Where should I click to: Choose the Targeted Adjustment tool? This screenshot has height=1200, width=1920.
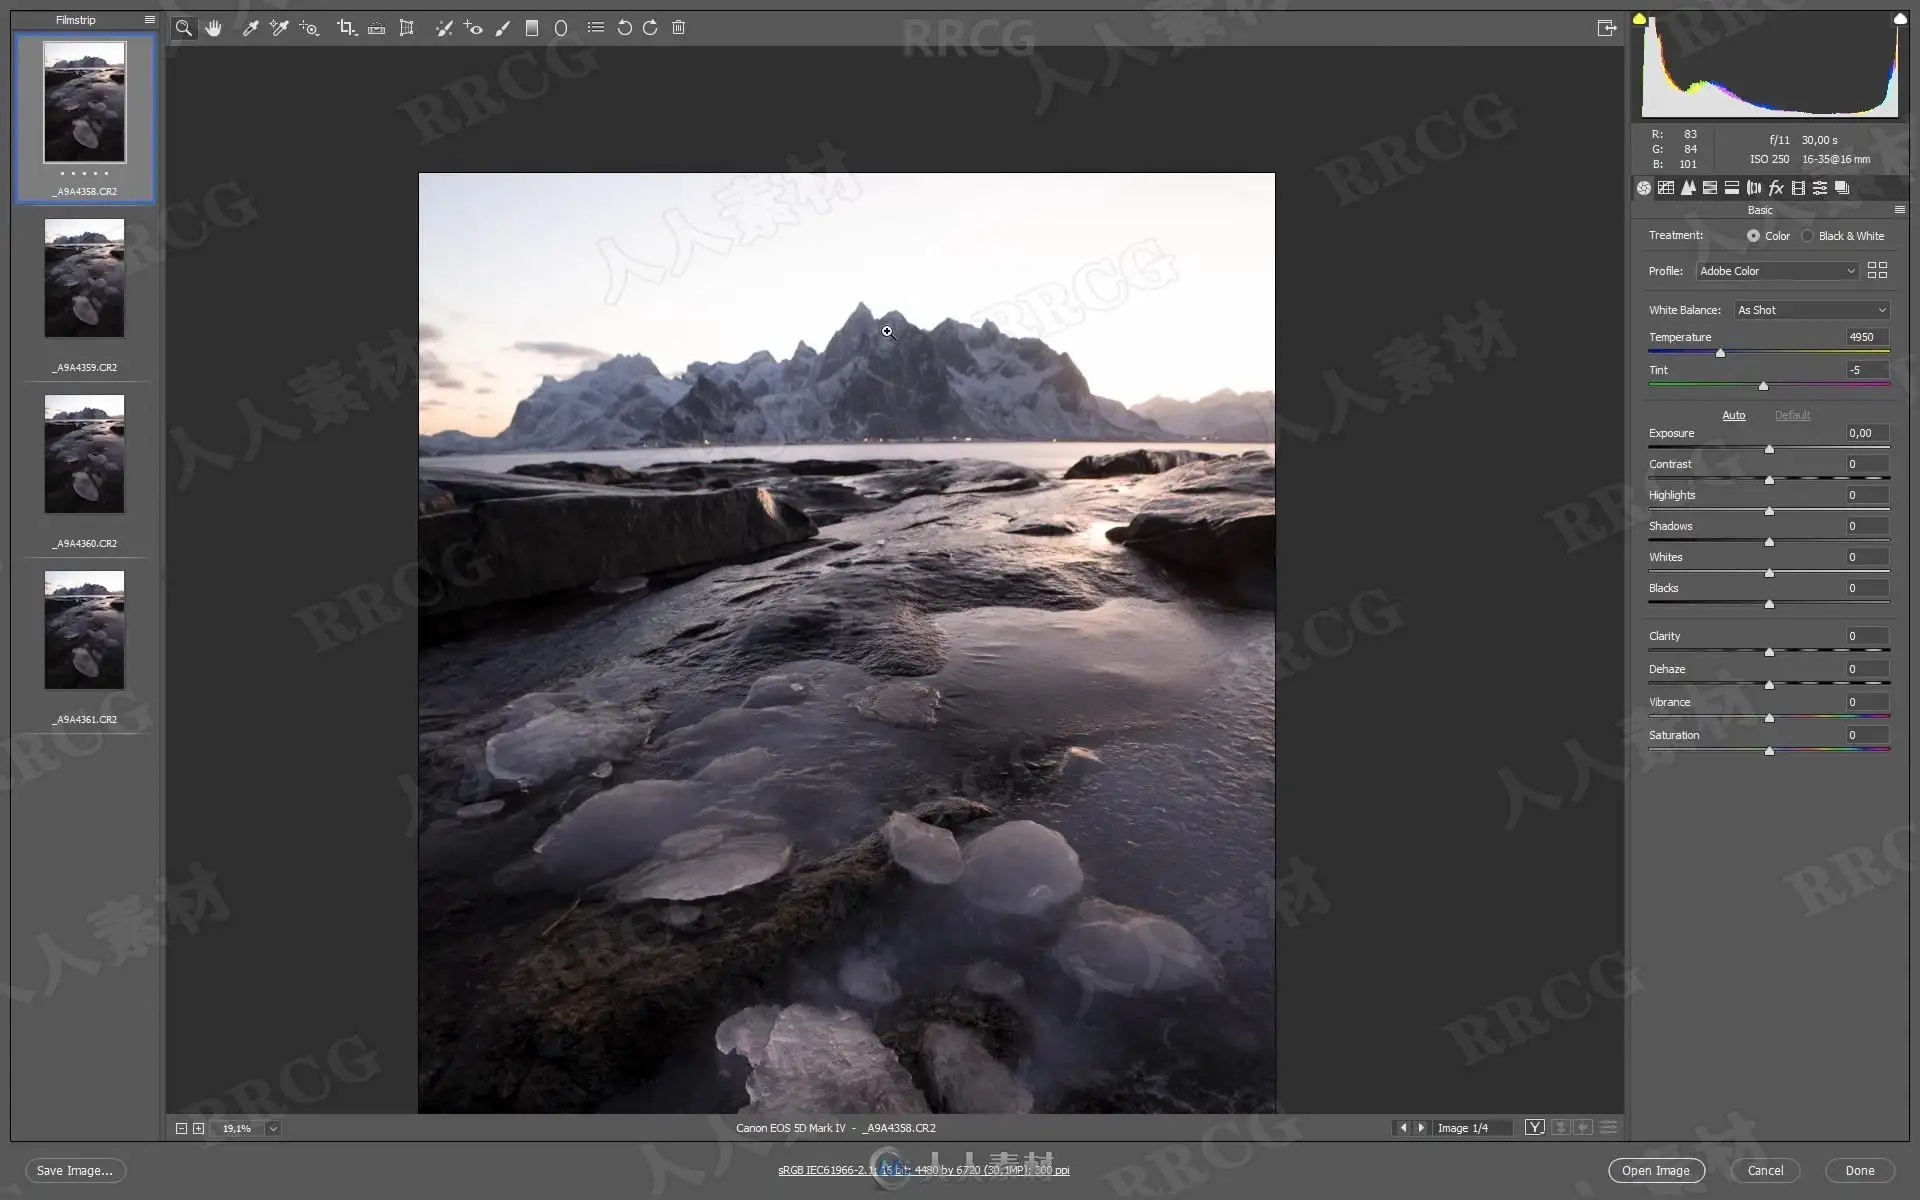click(309, 28)
